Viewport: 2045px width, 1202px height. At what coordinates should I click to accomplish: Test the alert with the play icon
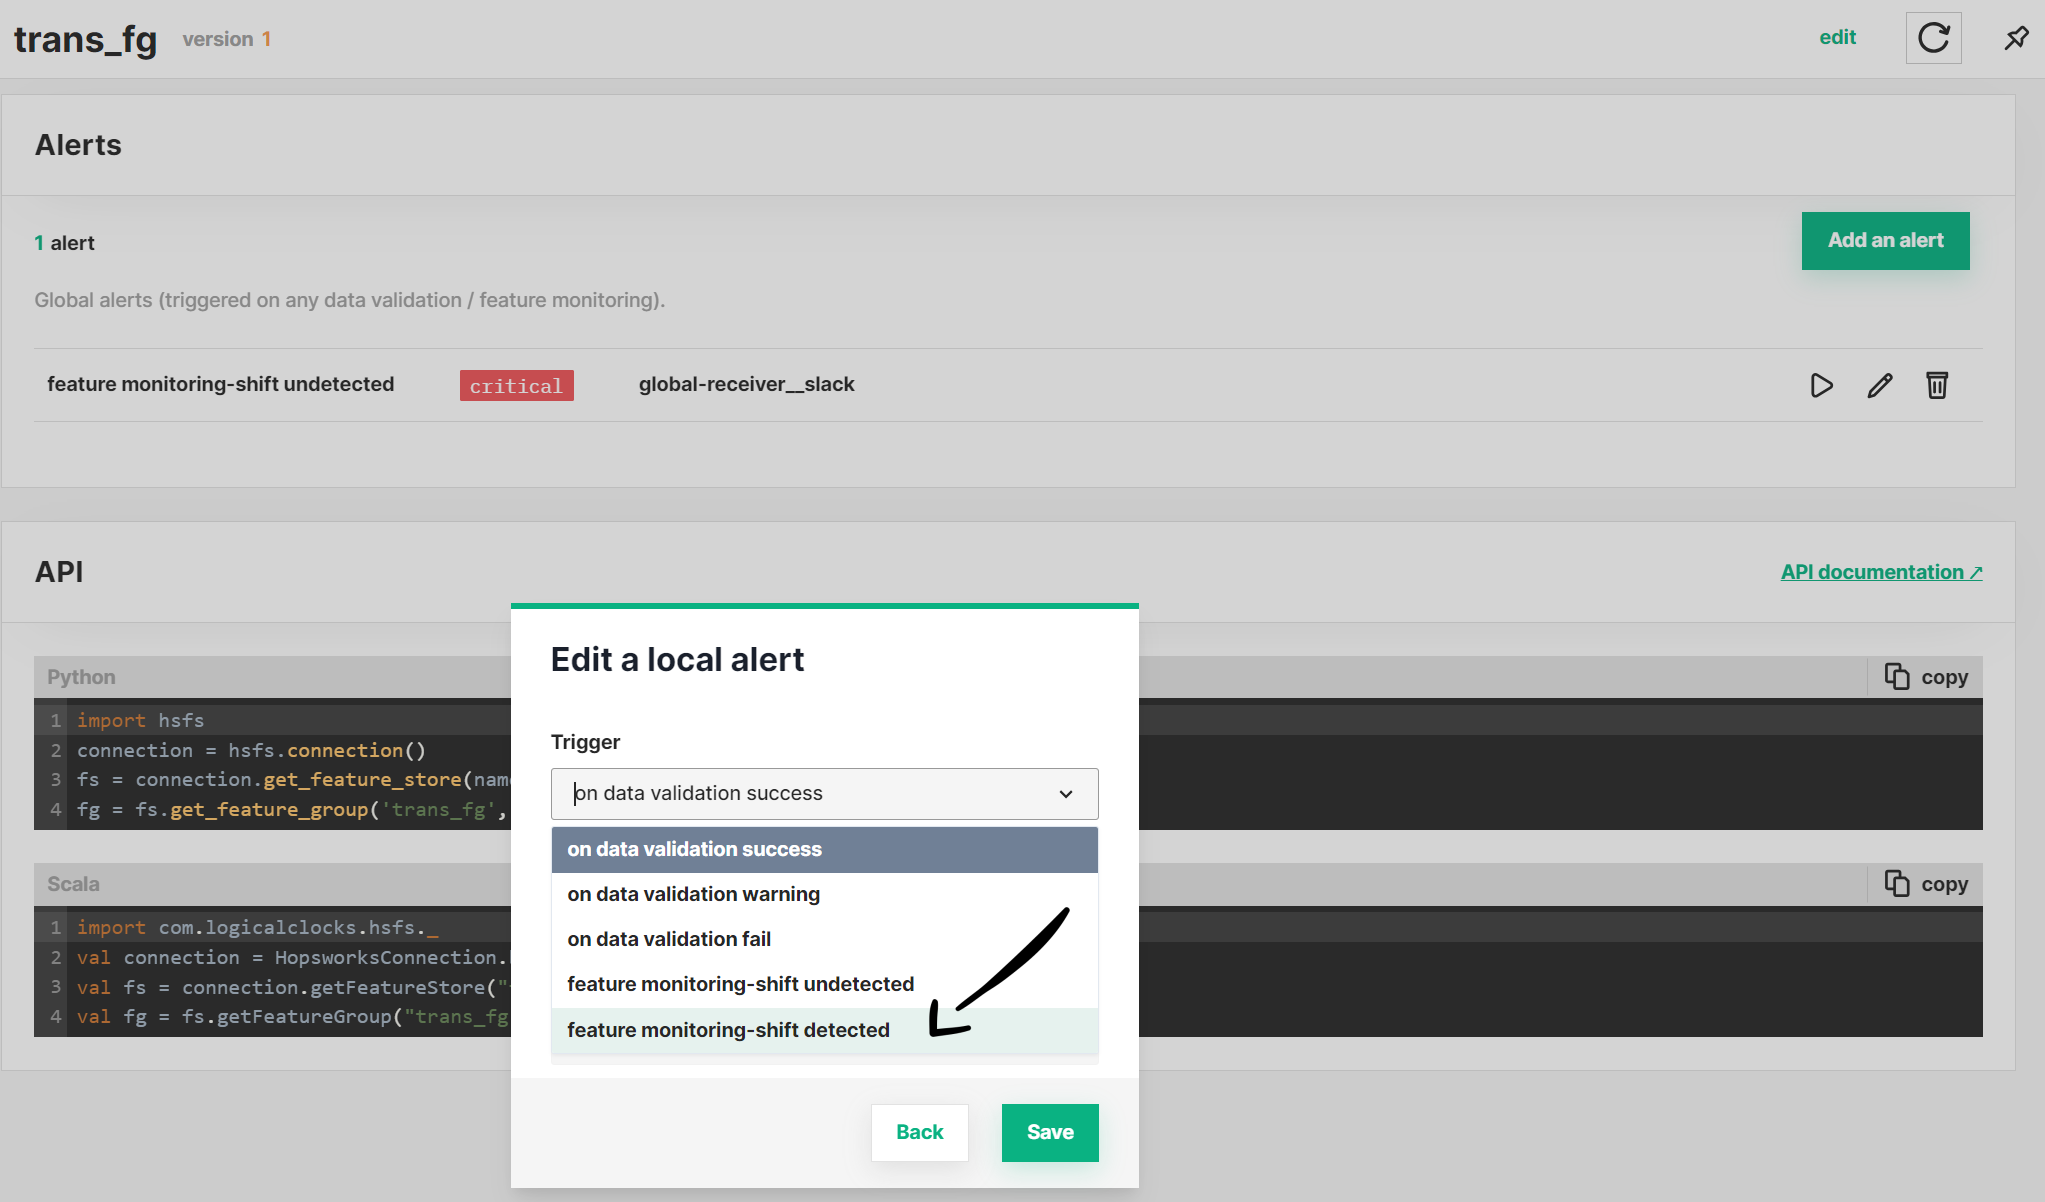(1821, 385)
